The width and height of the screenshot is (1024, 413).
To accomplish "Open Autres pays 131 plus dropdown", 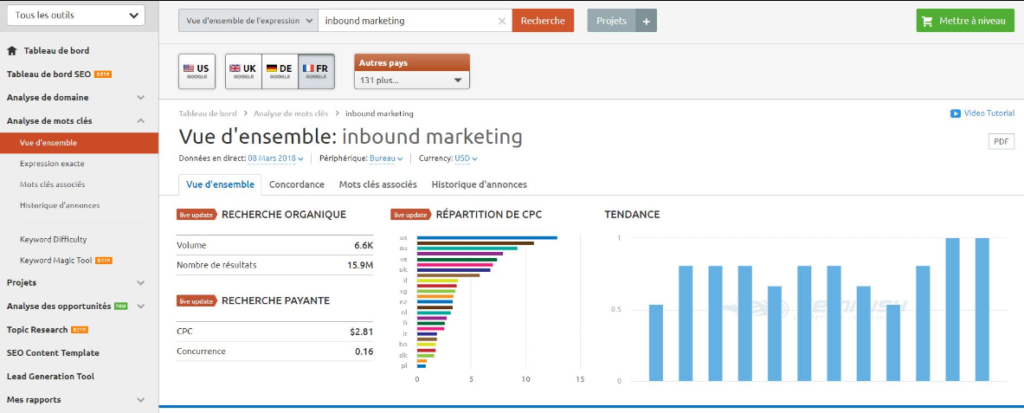I will 411,80.
